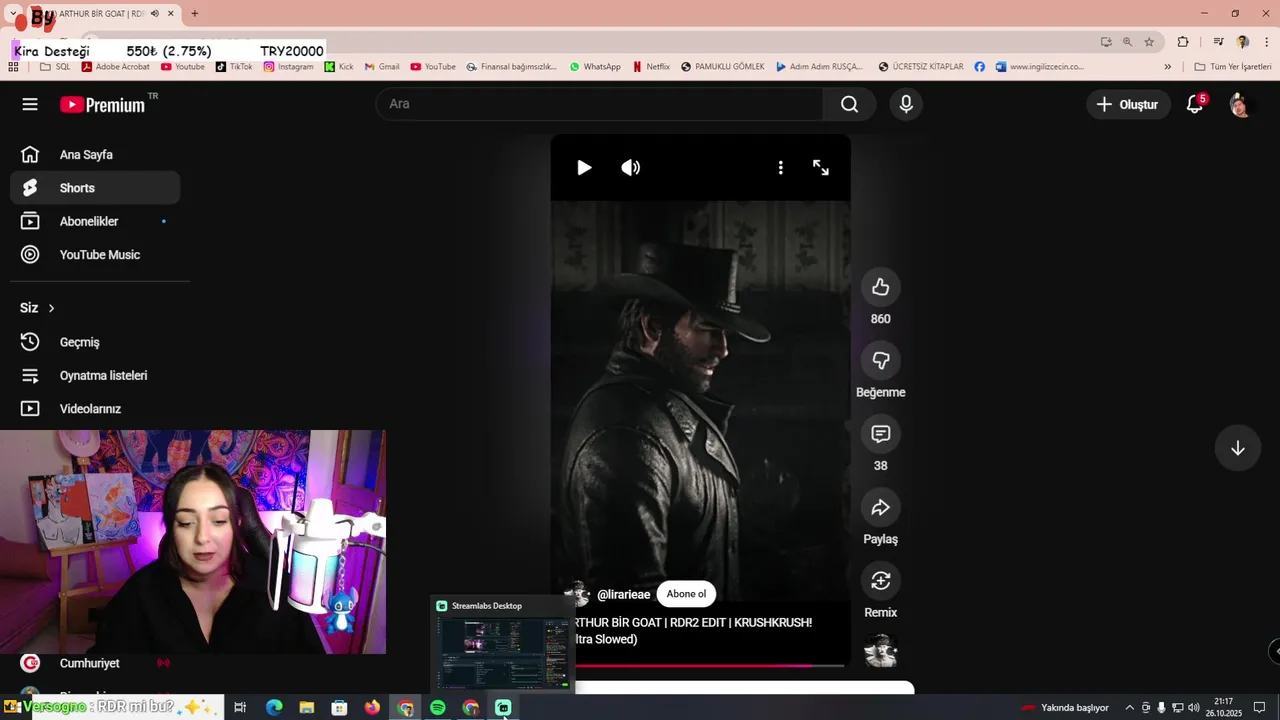The width and height of the screenshot is (1280, 720).
Task: Open the Chrome extensions puzzle icon
Action: point(1183,42)
